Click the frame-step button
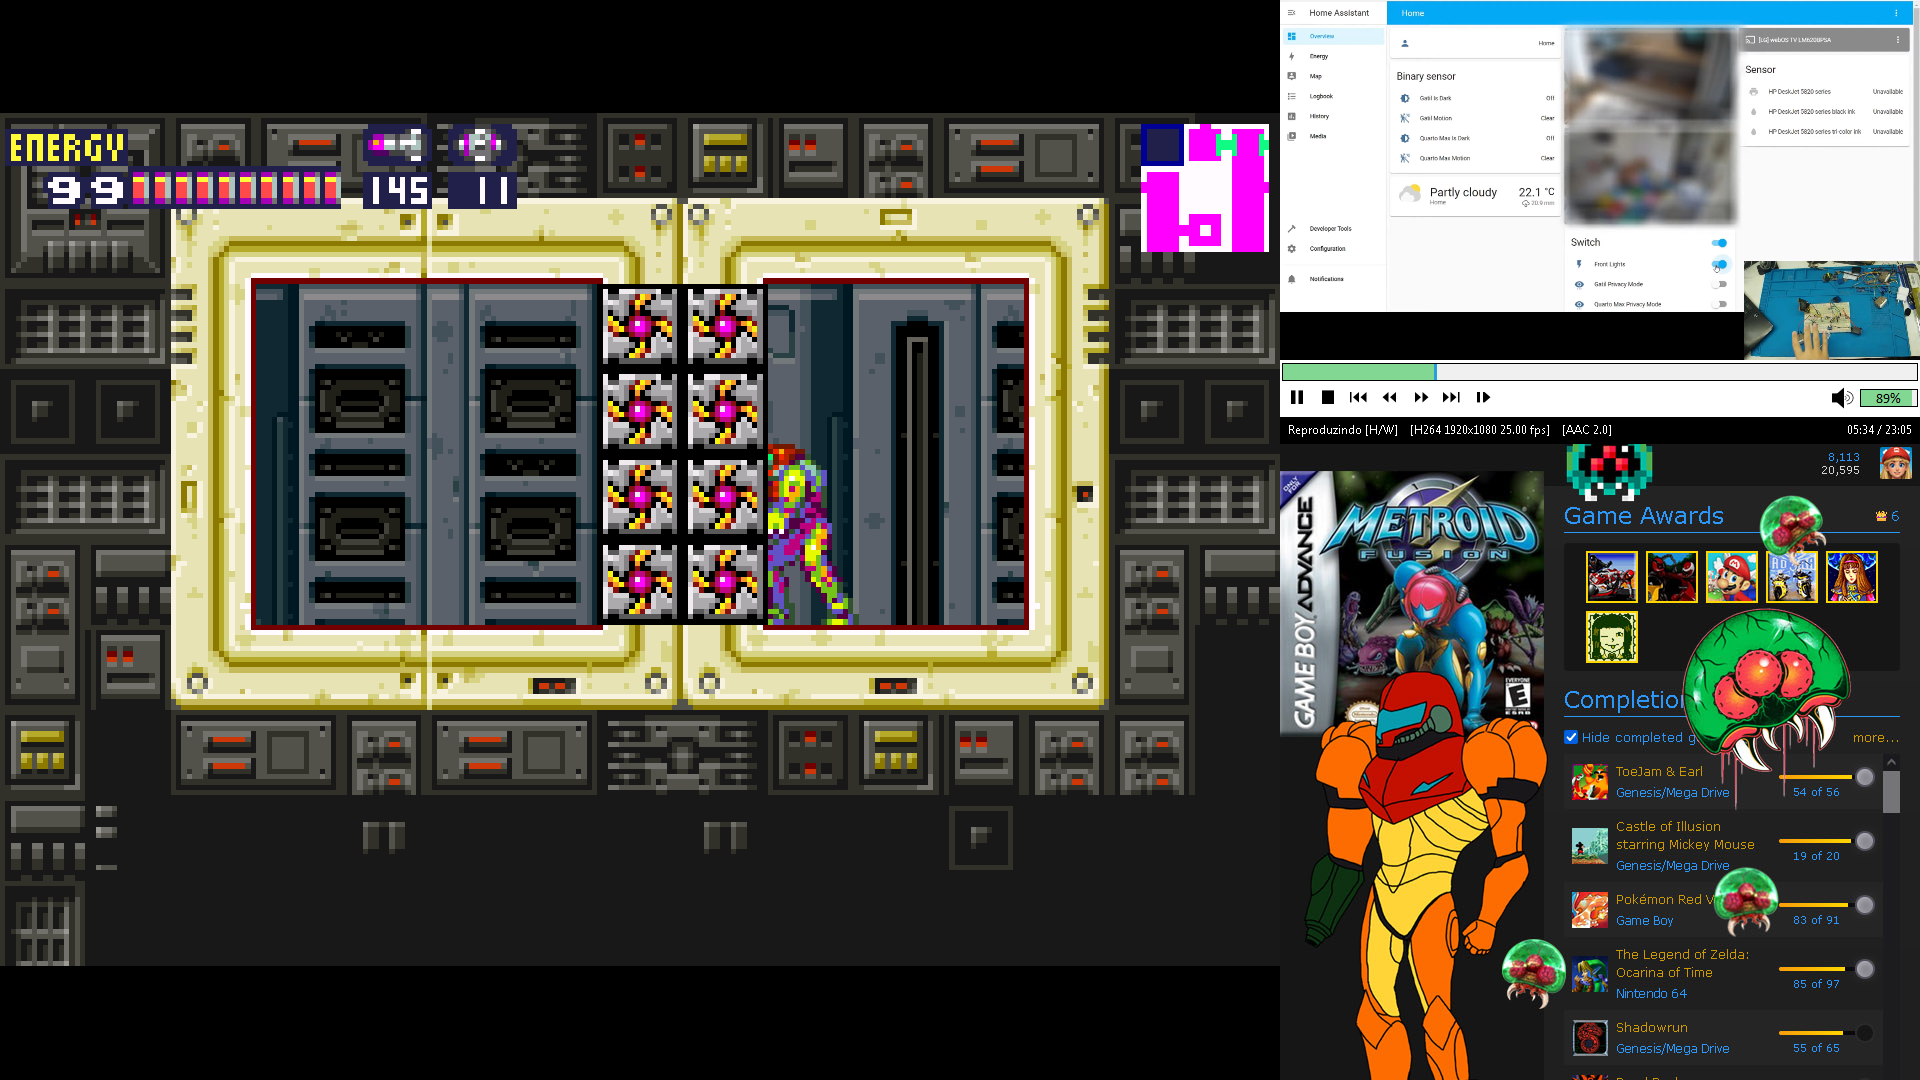Image resolution: width=1920 pixels, height=1080 pixels. pyautogui.click(x=1483, y=398)
